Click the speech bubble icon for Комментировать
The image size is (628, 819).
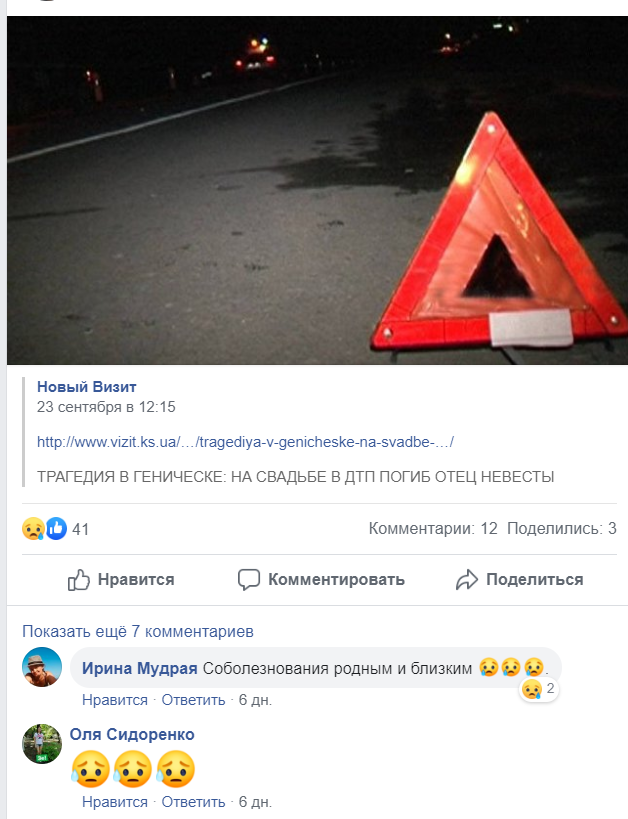(249, 580)
